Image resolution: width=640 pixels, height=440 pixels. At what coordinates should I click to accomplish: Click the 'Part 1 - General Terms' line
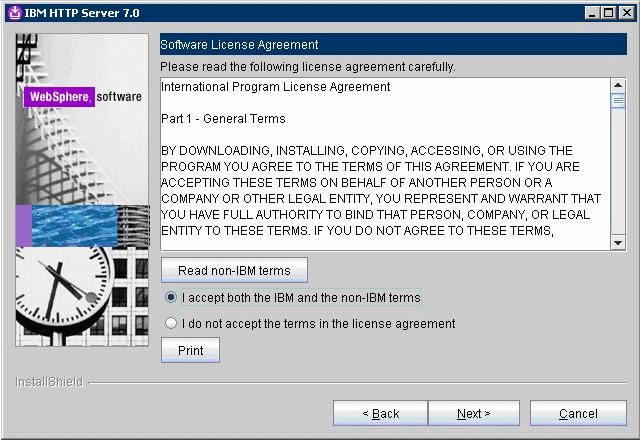click(223, 119)
